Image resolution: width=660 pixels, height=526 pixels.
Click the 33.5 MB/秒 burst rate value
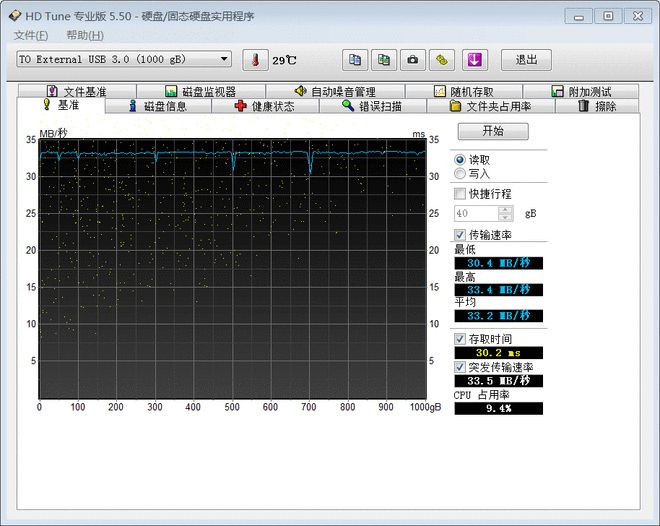(x=498, y=381)
